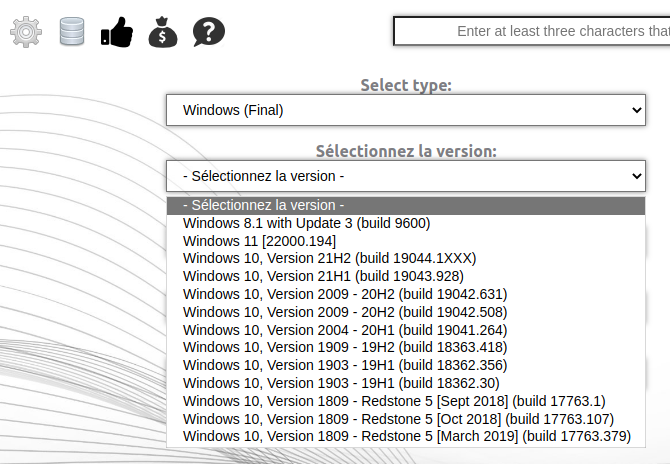The height and width of the screenshot is (464, 670).
Task: Click the money bag donate icon
Action: click(x=163, y=32)
